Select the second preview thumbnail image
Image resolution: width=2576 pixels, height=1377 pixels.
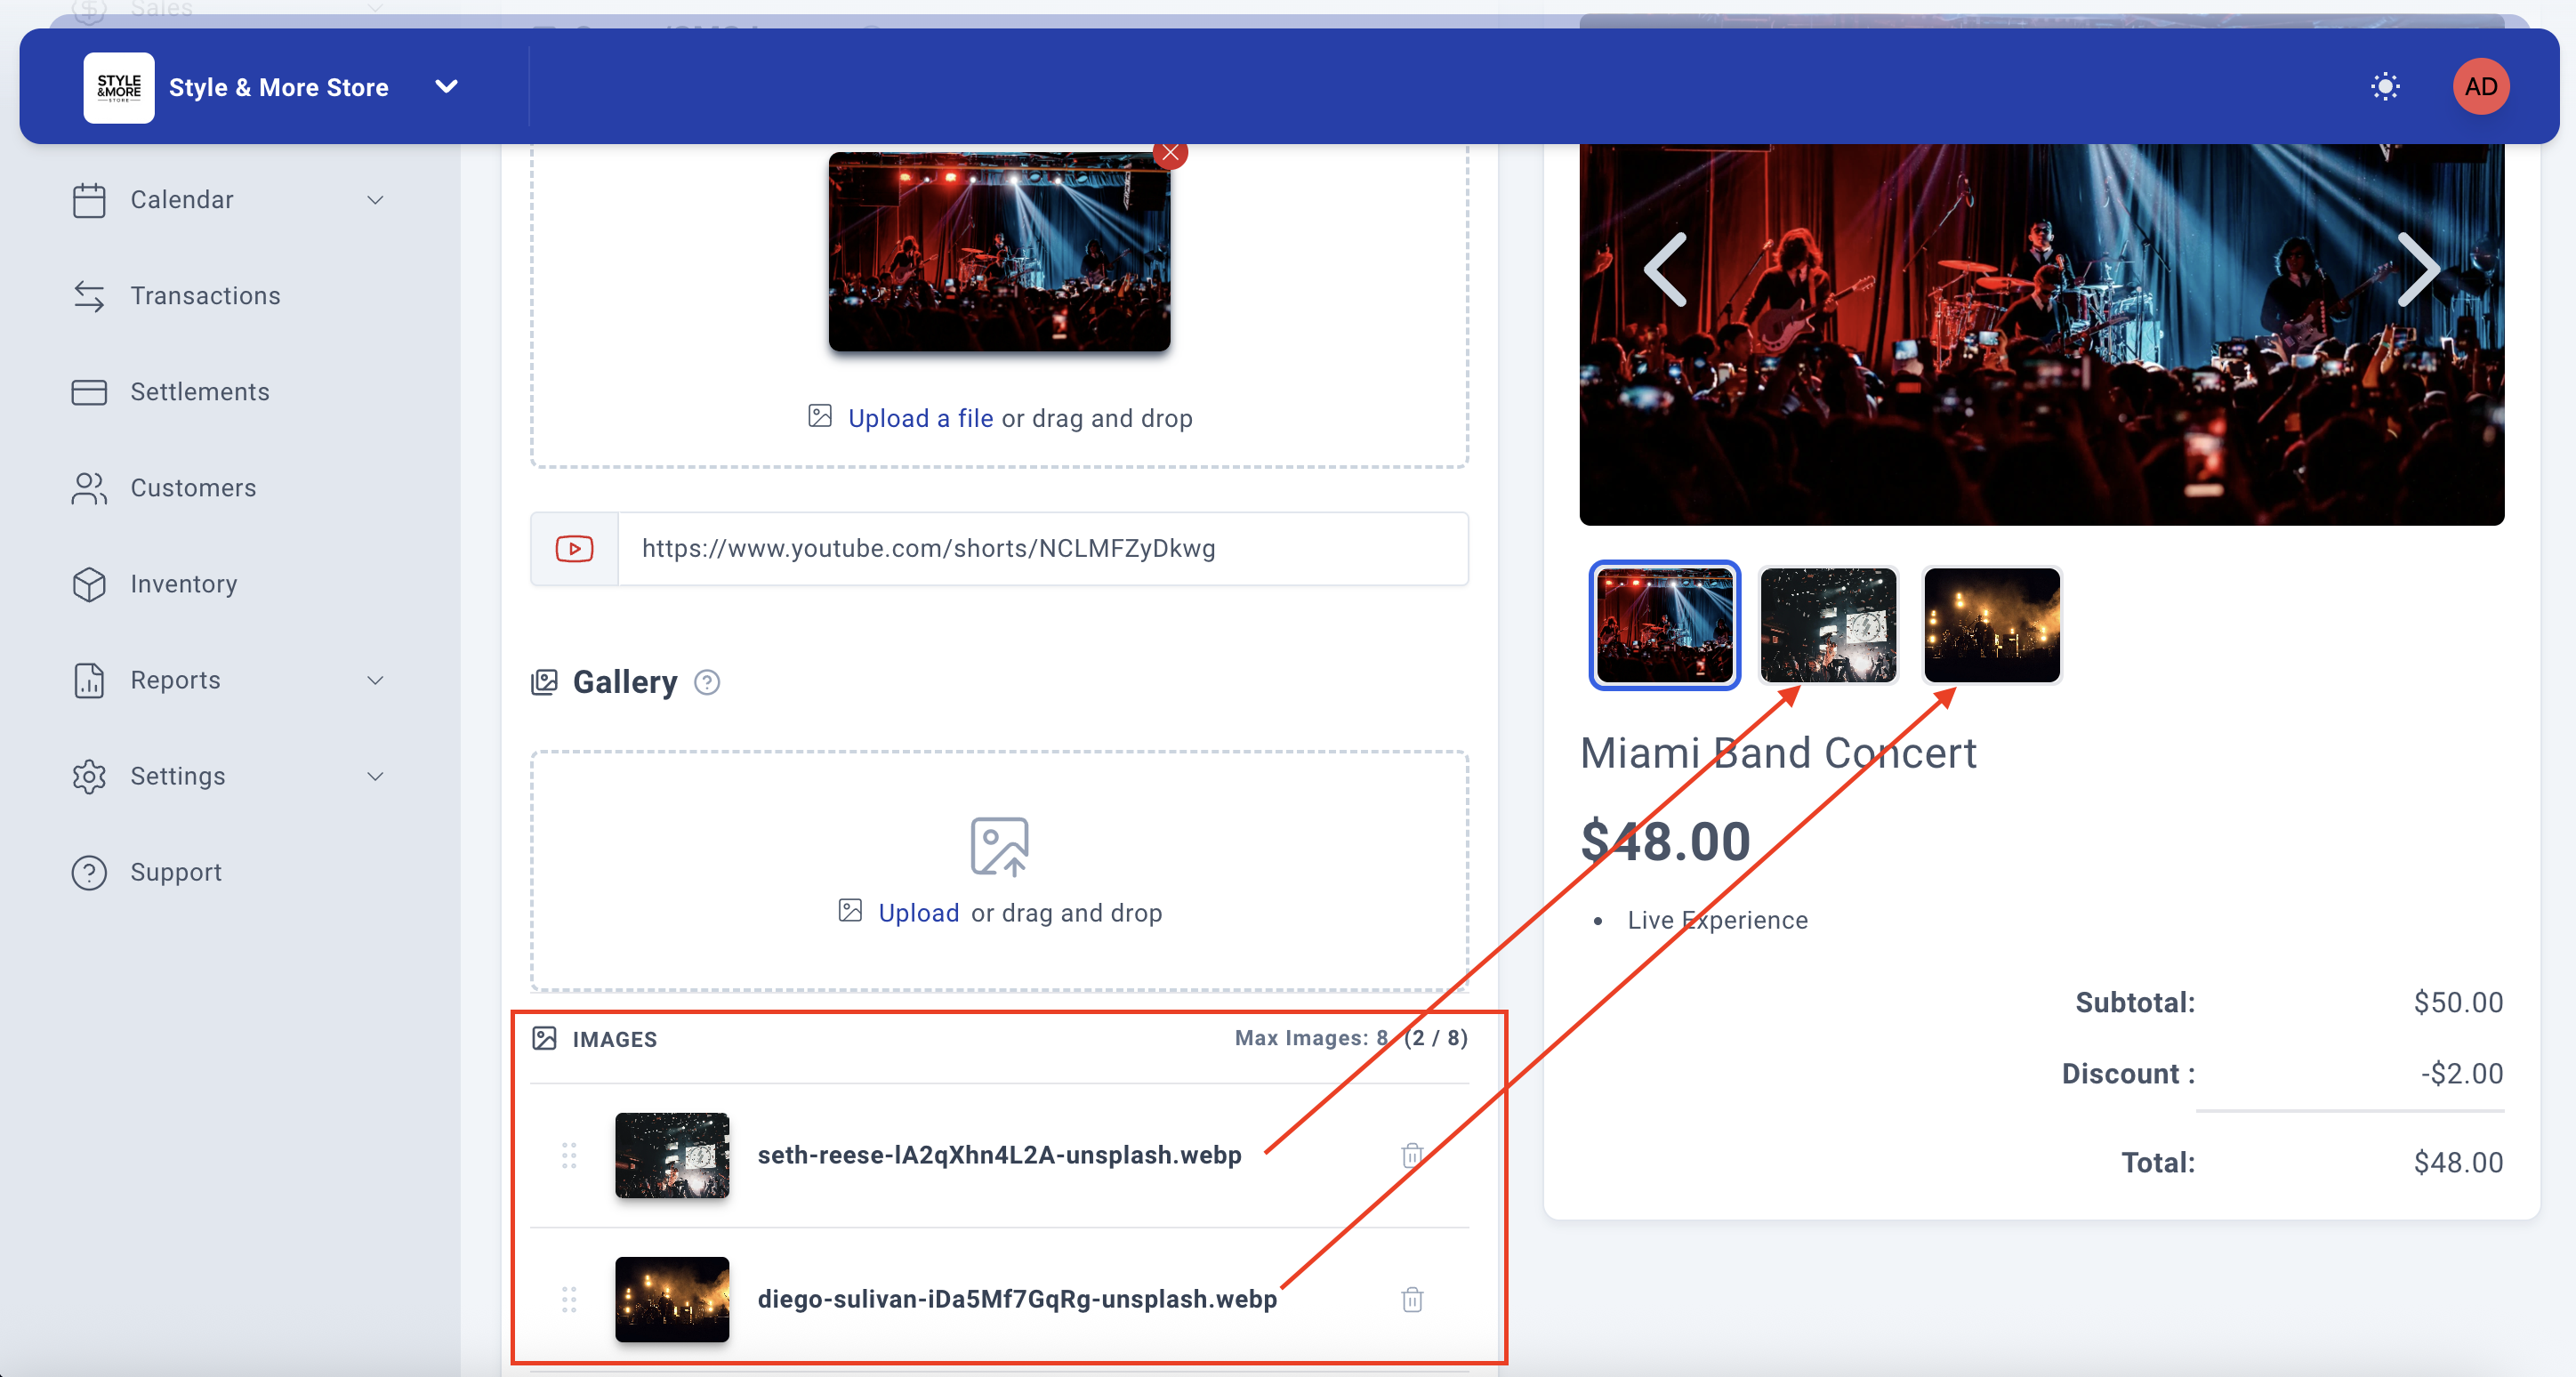pyautogui.click(x=1828, y=625)
